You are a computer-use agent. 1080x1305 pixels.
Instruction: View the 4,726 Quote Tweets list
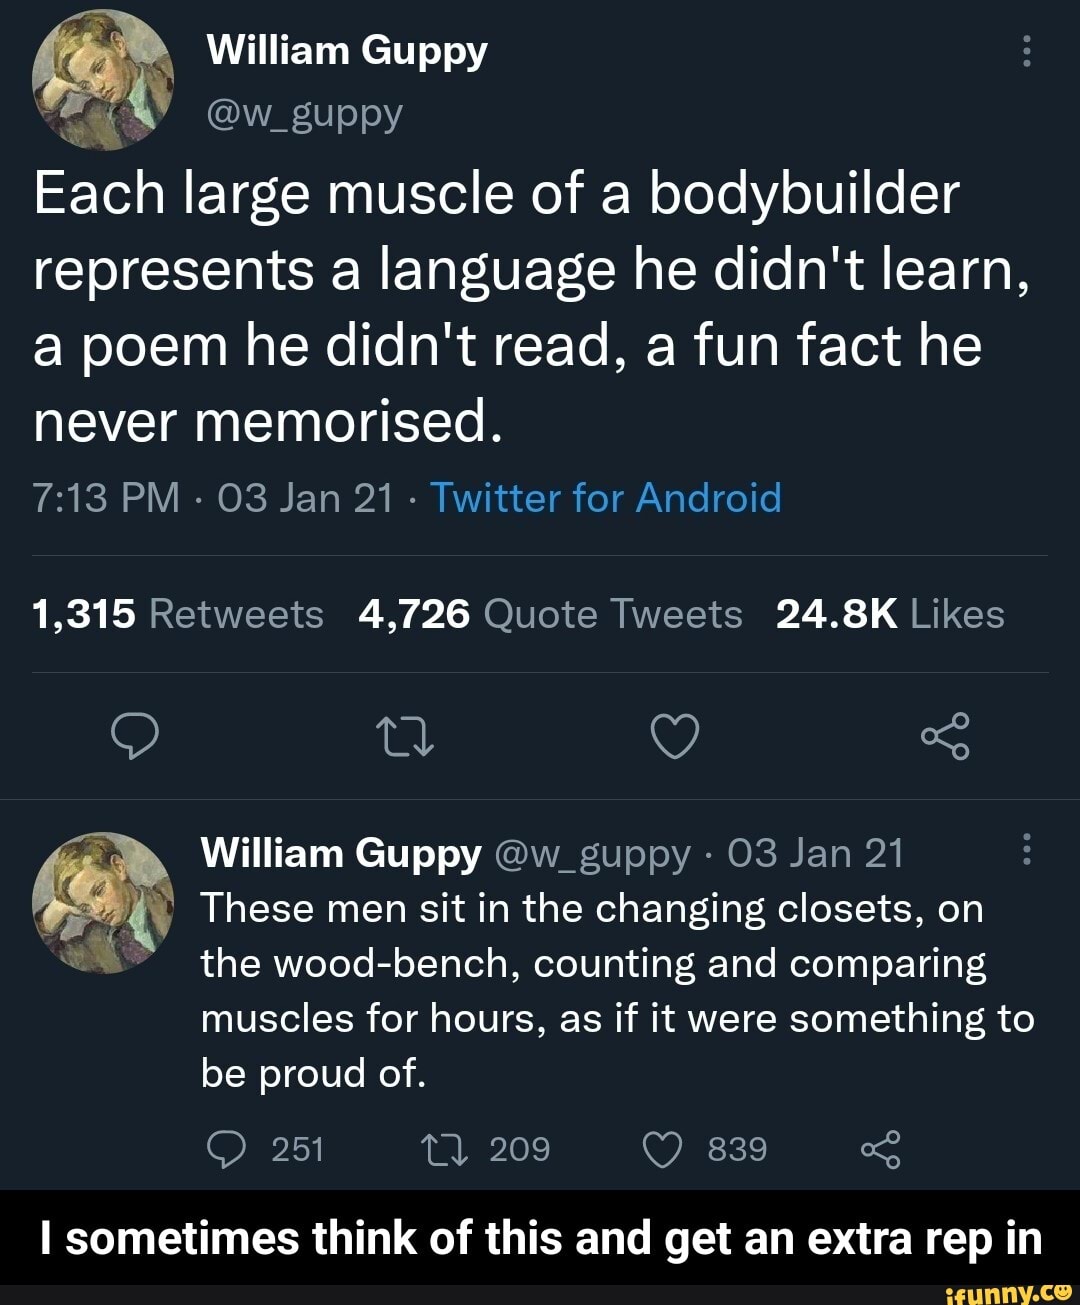(x=548, y=614)
